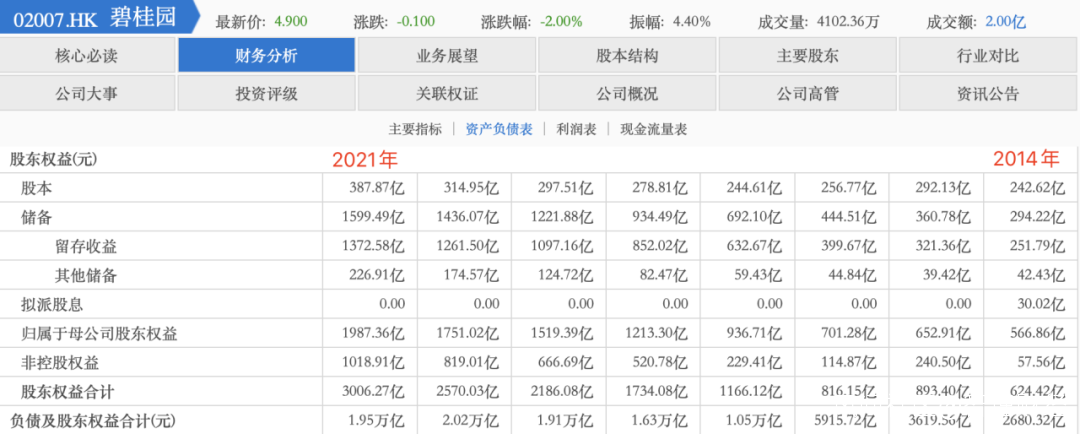
Task: Open the 资讯公告 tab
Action: click(x=988, y=93)
